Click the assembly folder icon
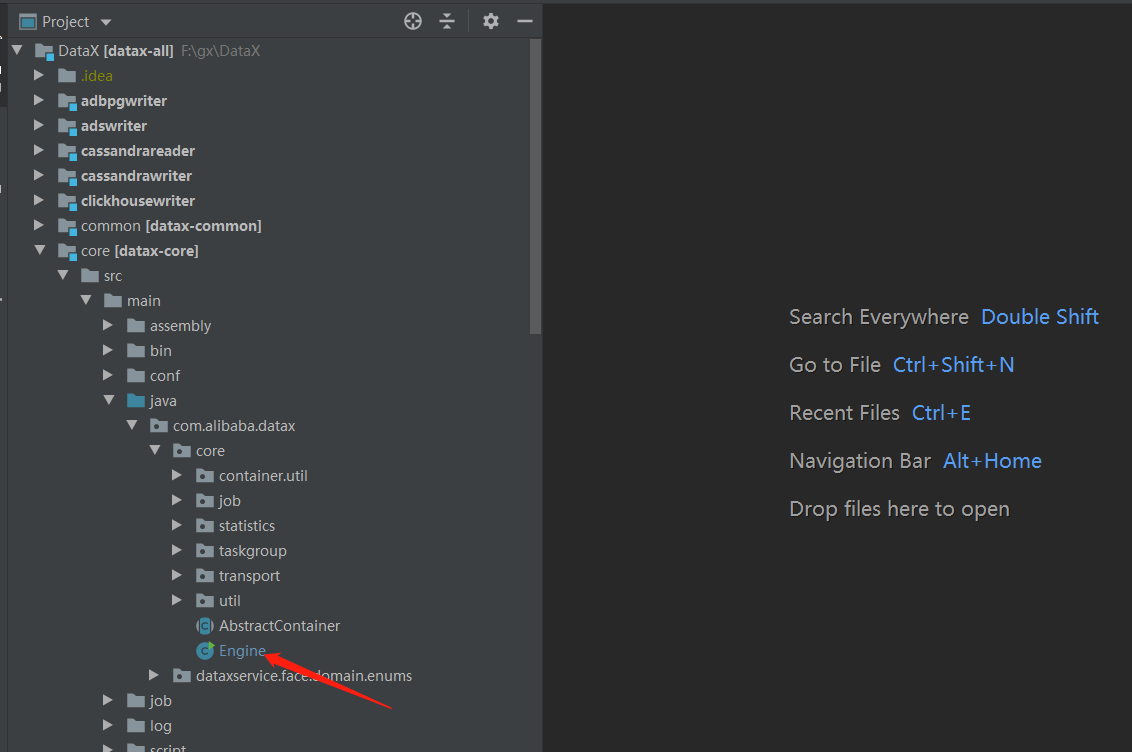 (x=136, y=325)
